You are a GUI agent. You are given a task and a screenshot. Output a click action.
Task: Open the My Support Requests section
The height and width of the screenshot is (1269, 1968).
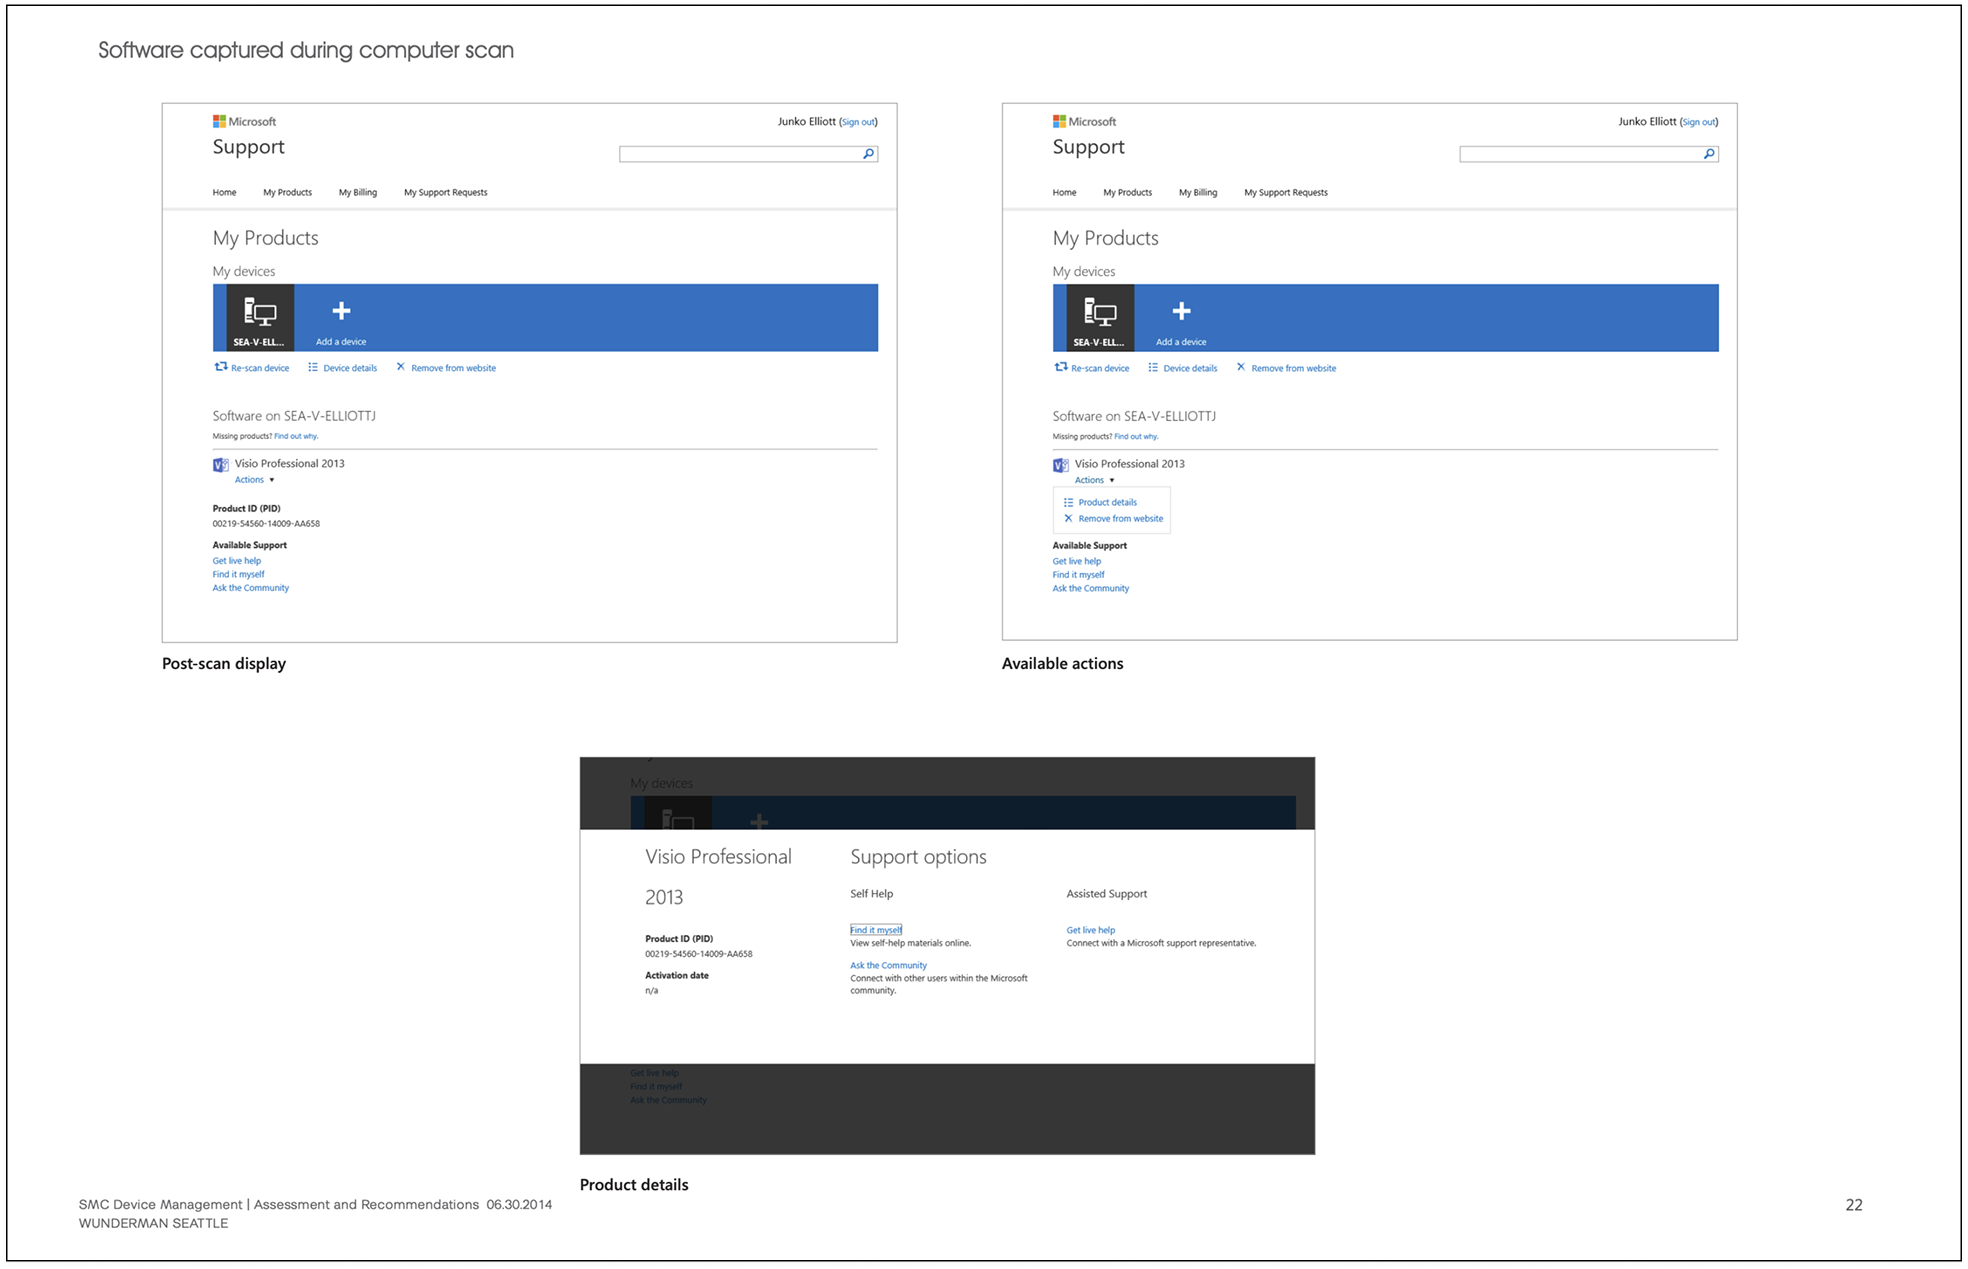(445, 192)
